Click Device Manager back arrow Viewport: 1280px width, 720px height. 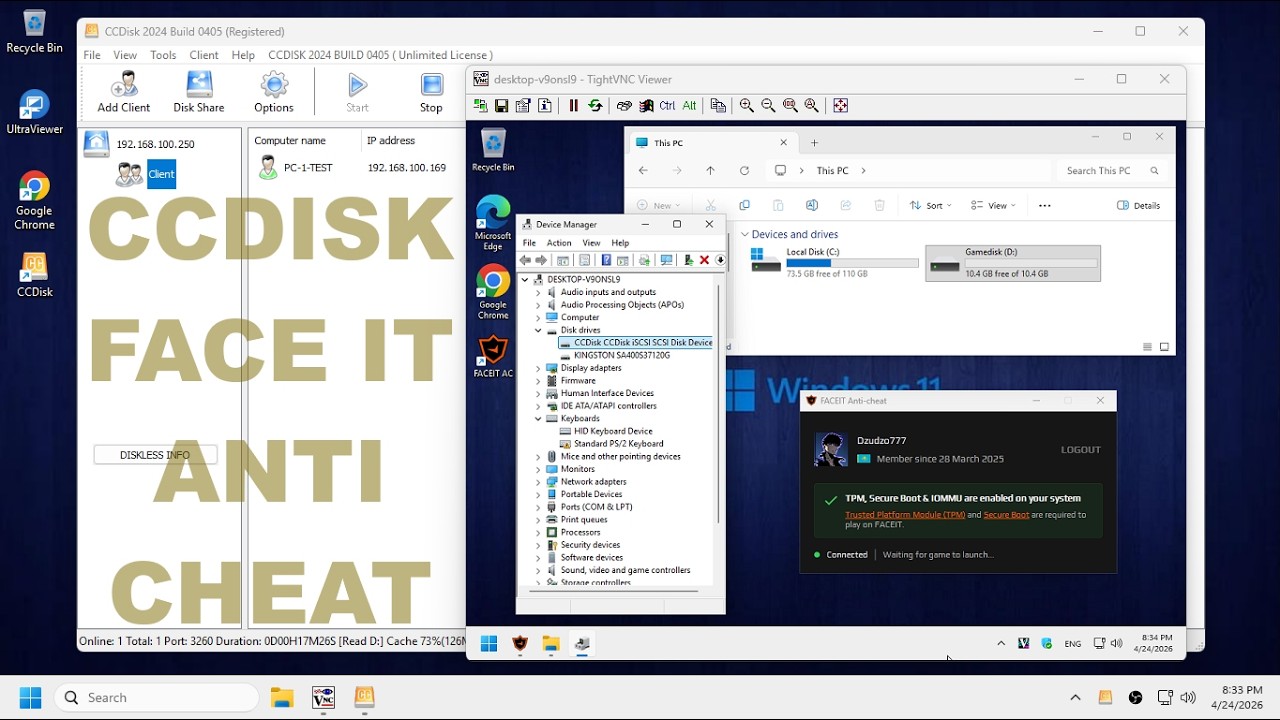click(x=525, y=260)
